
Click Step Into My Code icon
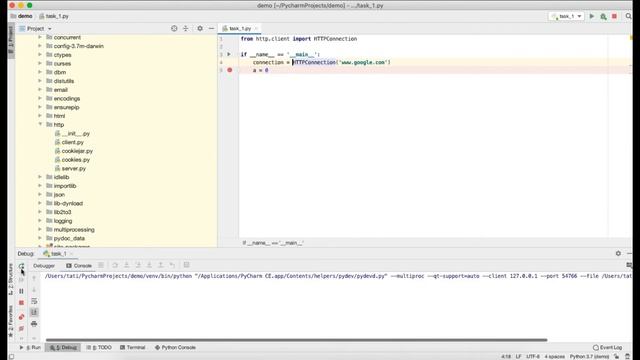pyautogui.click(x=138, y=265)
